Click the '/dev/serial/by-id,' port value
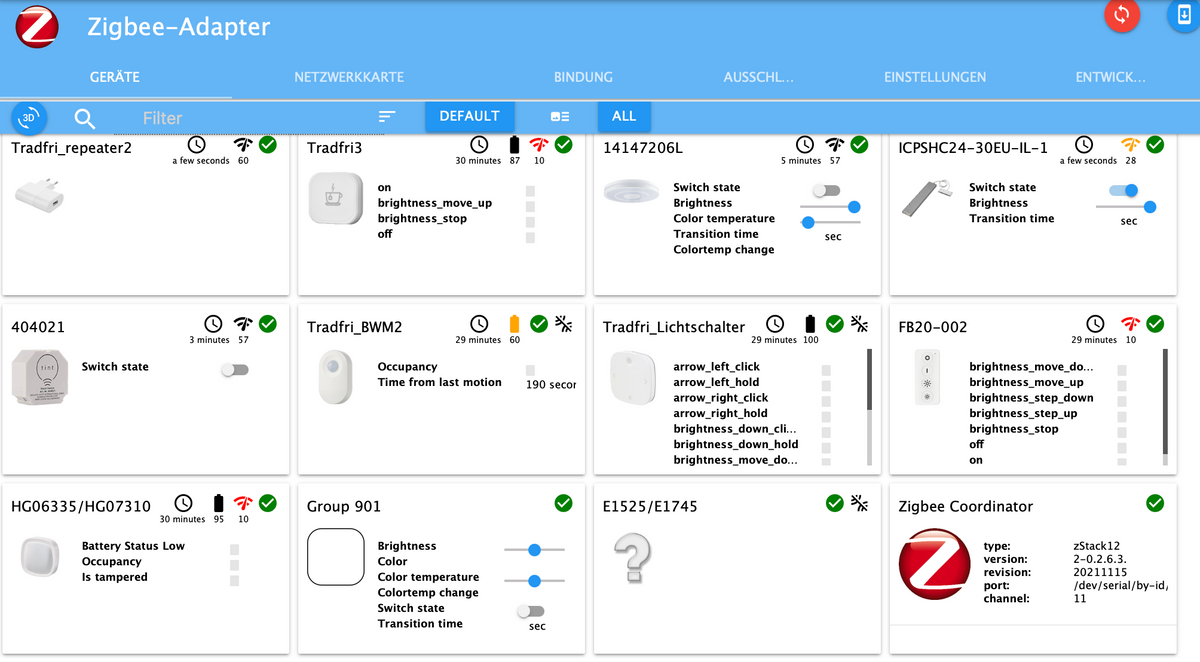1200x662 pixels. 1120,585
